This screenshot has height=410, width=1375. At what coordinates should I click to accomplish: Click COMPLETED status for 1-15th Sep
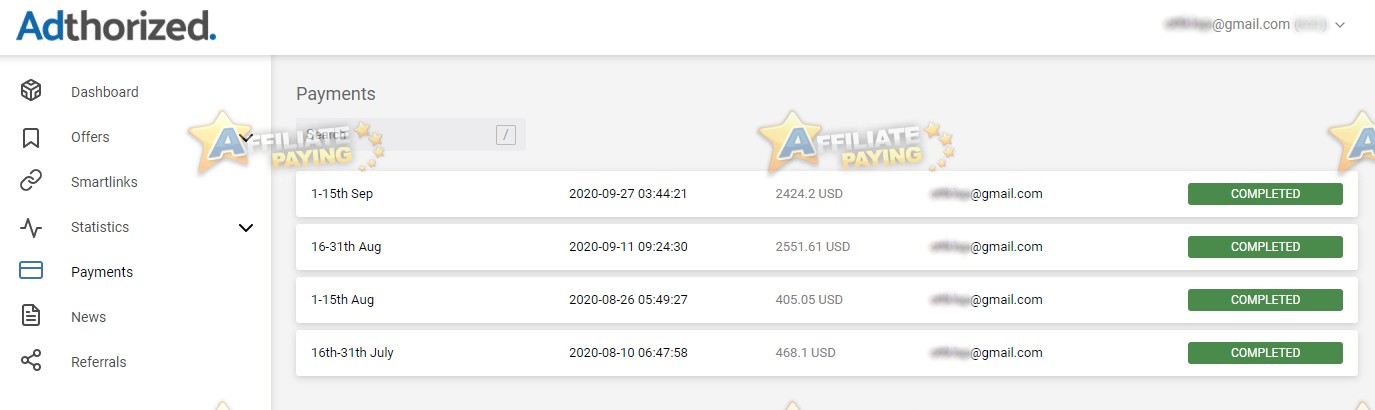point(1265,194)
